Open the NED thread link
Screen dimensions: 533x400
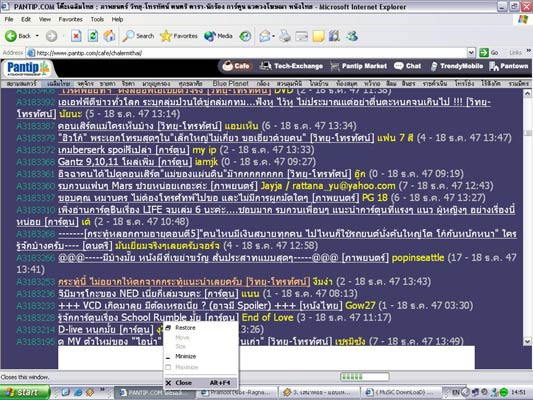(148, 294)
